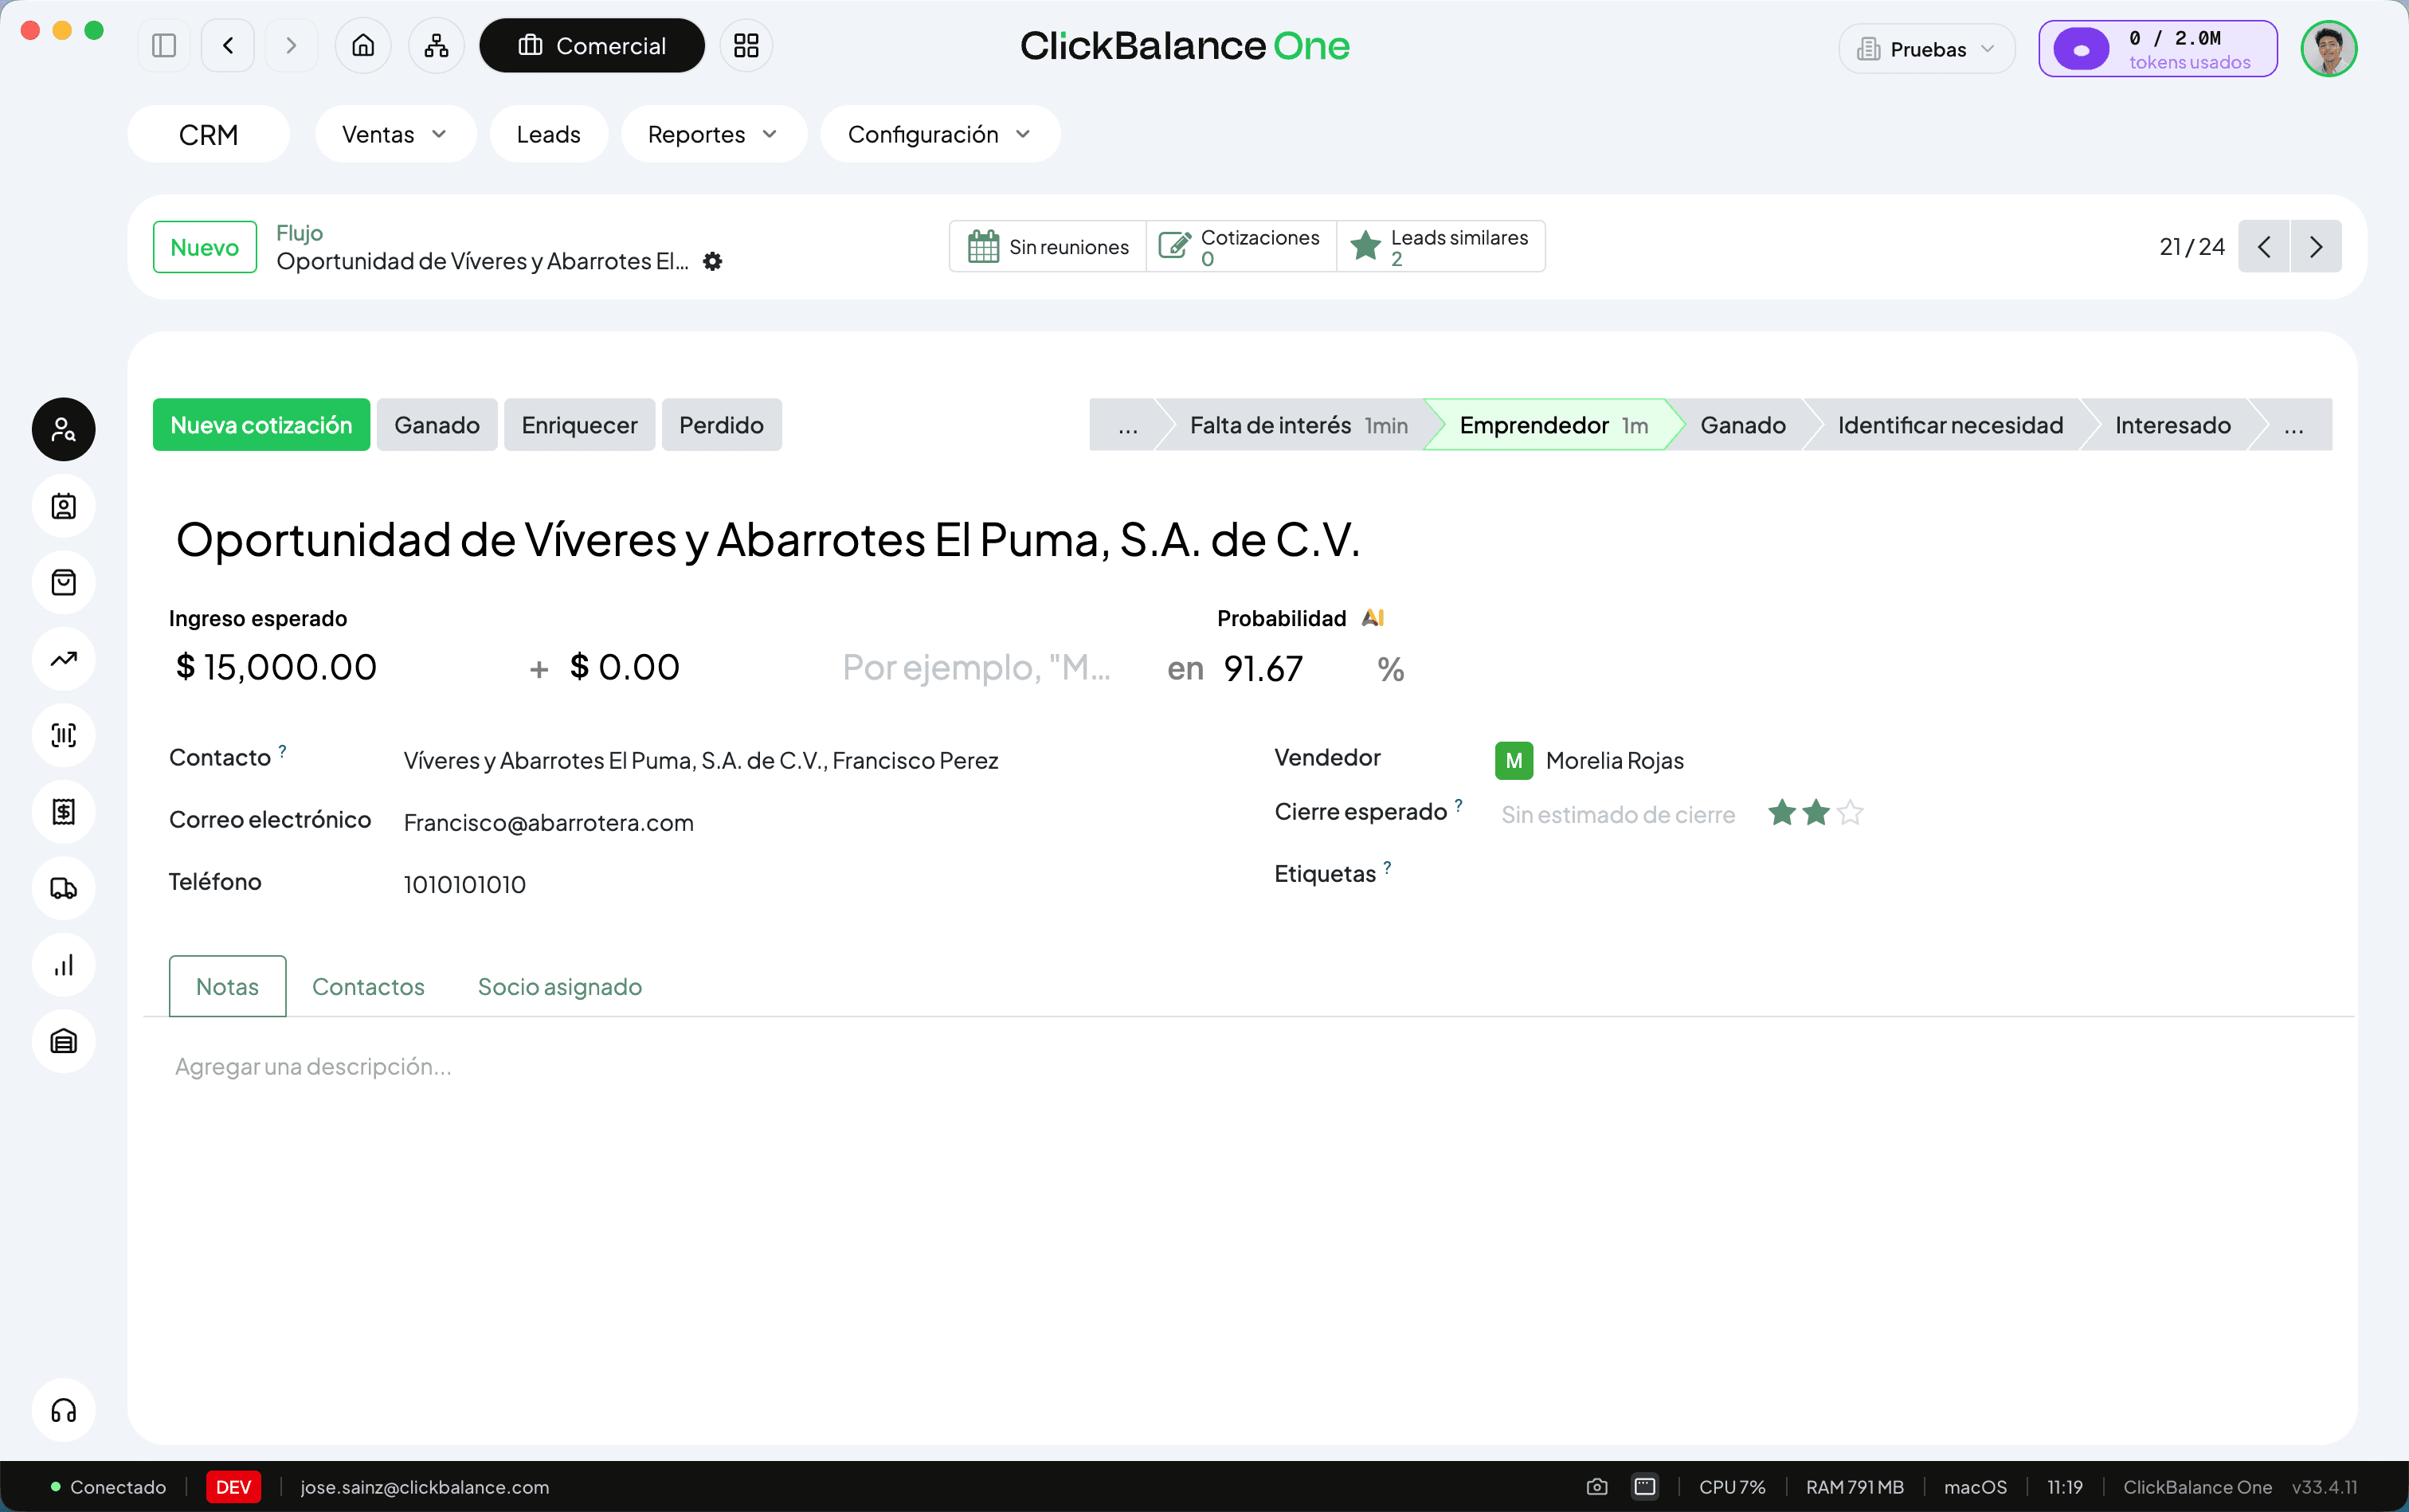Open the warehouse sidebar icon
The image size is (2409, 1512).
pyautogui.click(x=64, y=1042)
